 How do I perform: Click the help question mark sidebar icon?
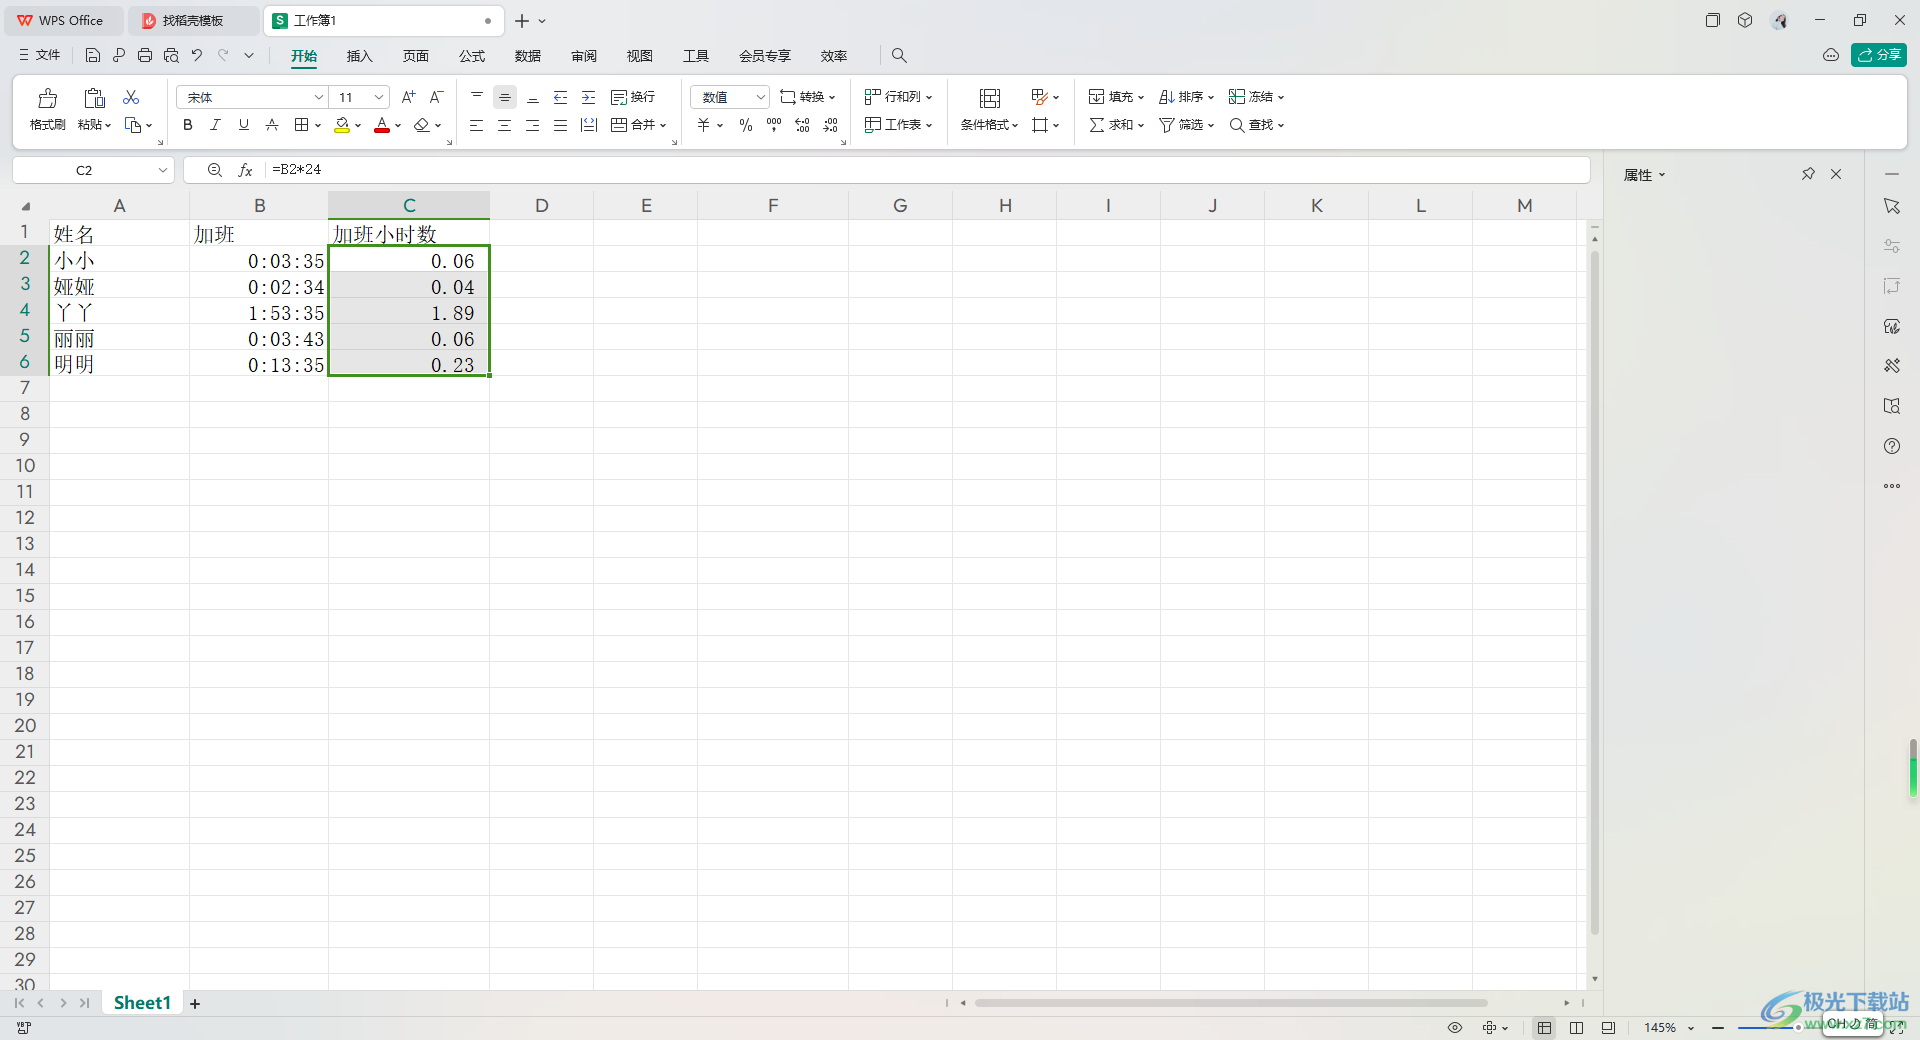pos(1892,446)
